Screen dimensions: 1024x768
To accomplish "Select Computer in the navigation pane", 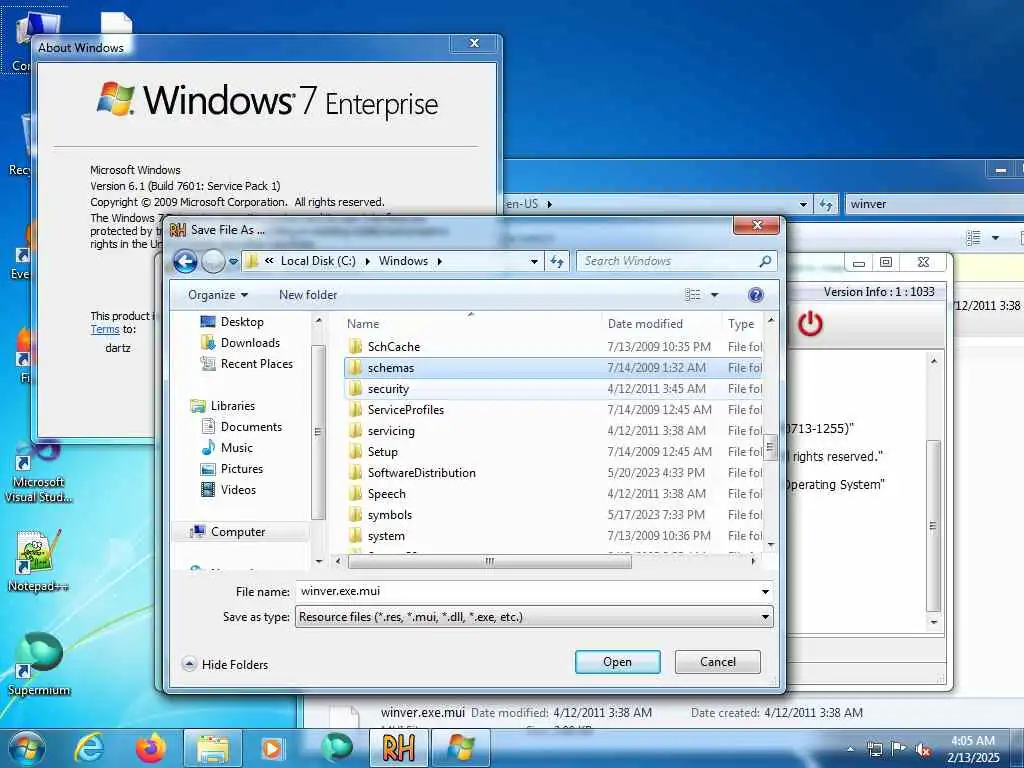I will pos(238,532).
